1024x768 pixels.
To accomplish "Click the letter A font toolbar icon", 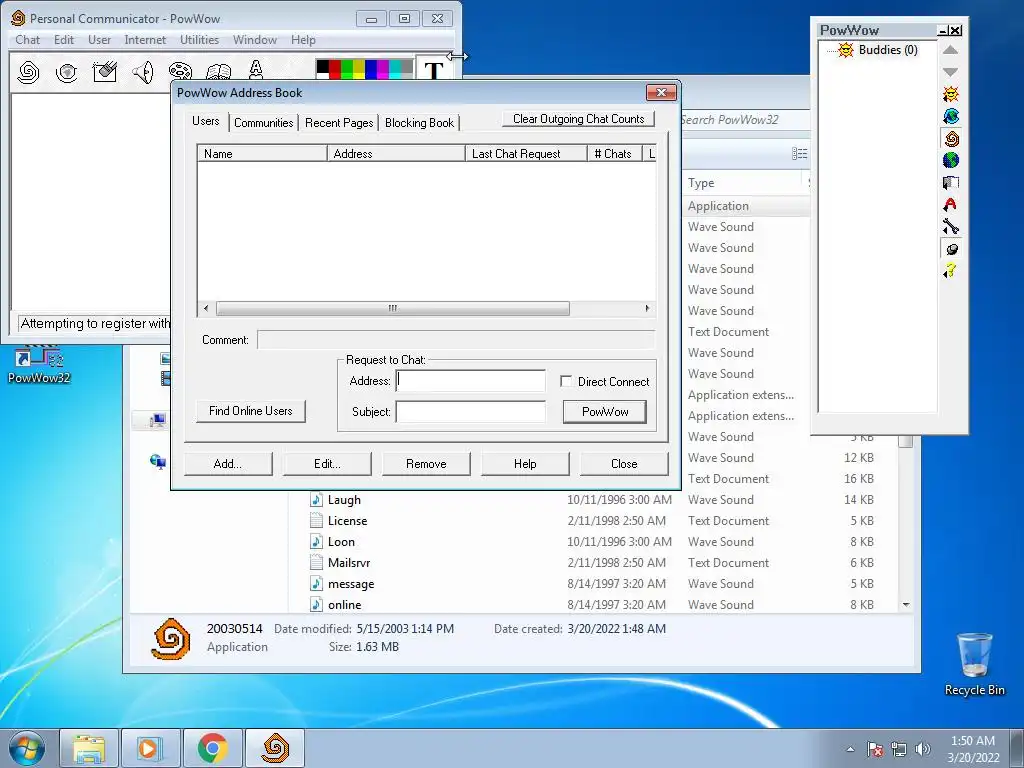I will click(256, 70).
